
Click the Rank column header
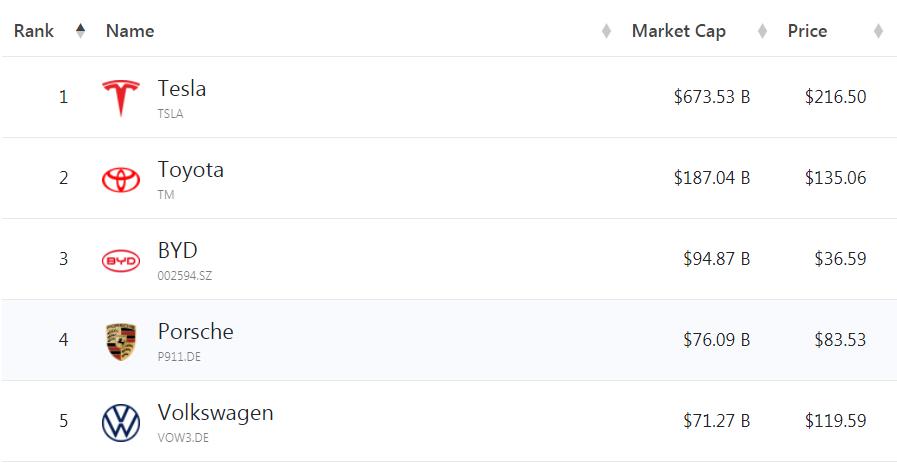click(34, 31)
